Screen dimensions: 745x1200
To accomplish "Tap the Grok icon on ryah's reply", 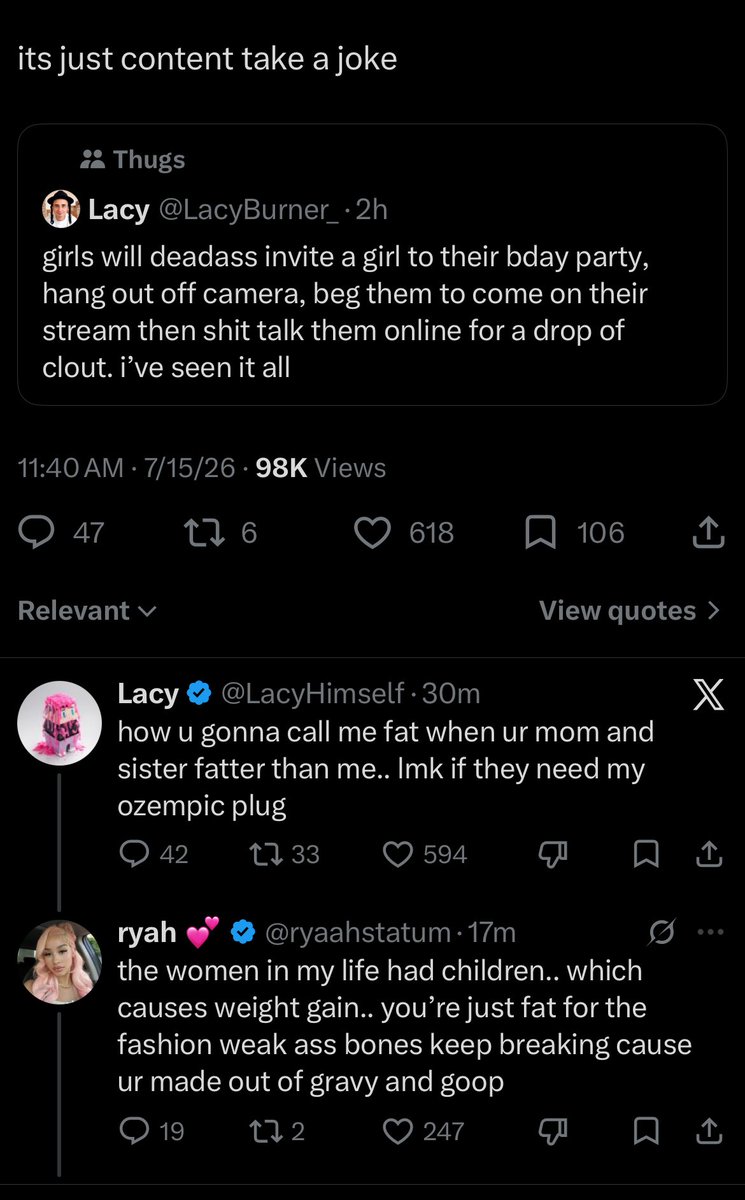I will (x=661, y=932).
